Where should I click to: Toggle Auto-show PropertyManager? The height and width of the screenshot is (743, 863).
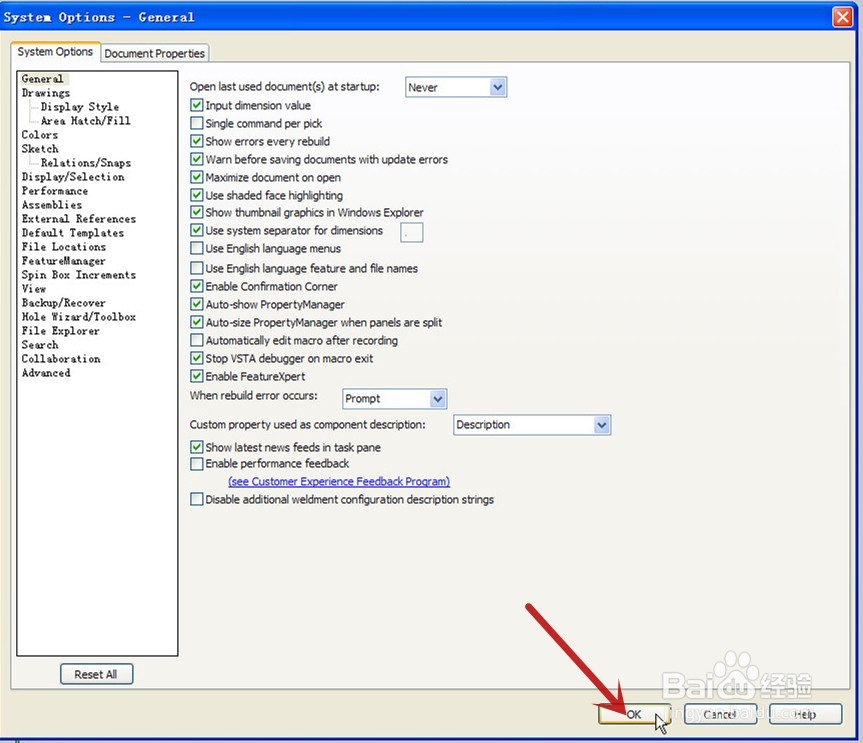[196, 304]
